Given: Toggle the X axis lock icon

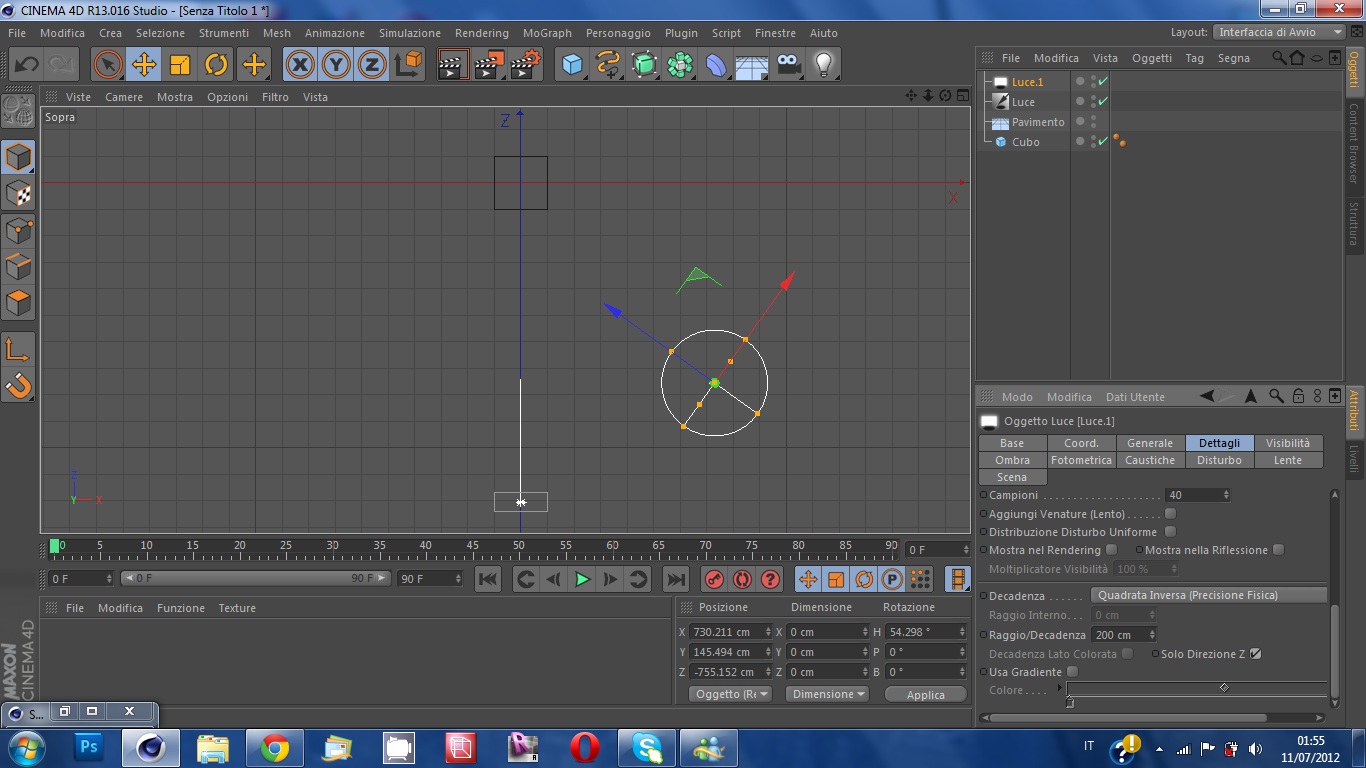Looking at the screenshot, I should click(300, 65).
